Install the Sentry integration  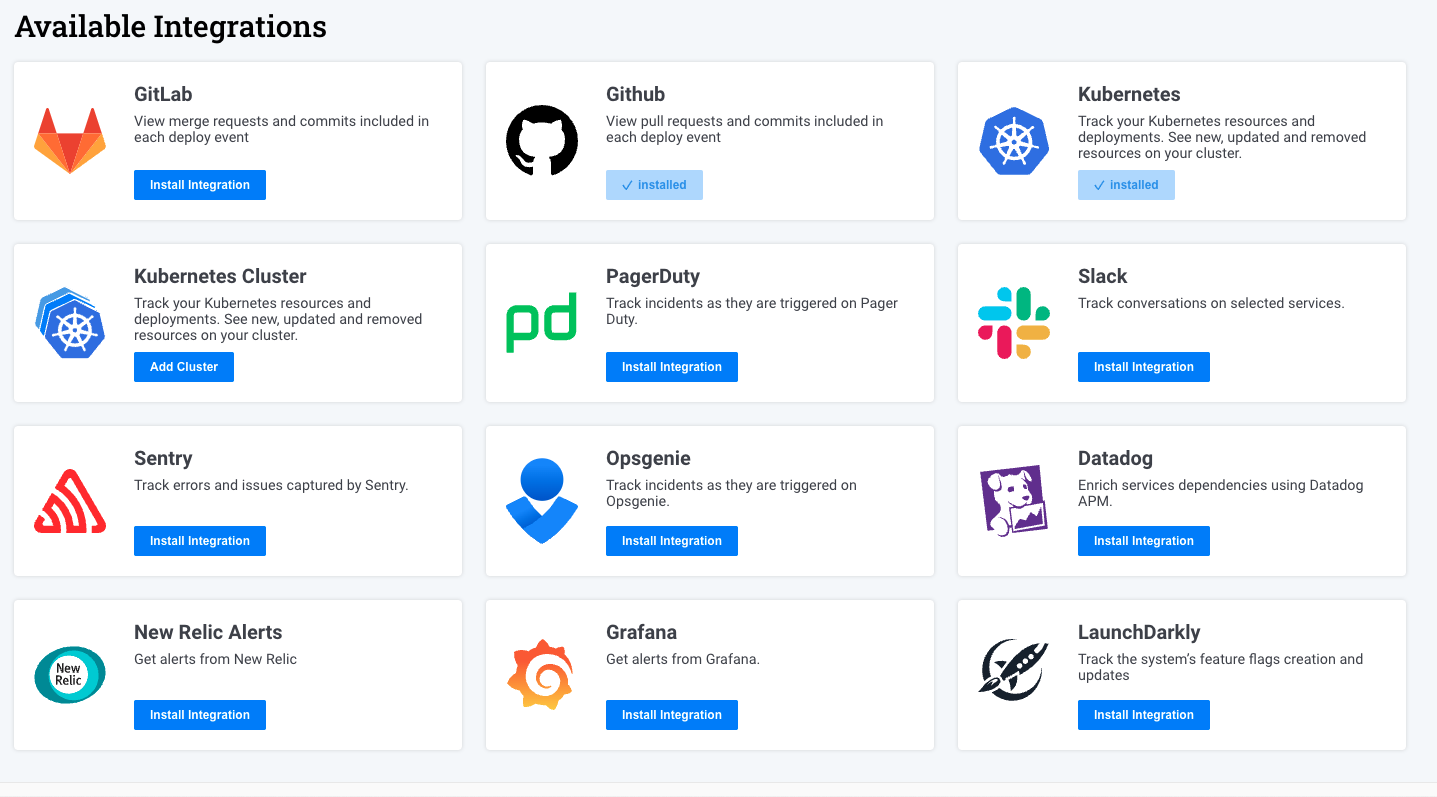tap(200, 541)
